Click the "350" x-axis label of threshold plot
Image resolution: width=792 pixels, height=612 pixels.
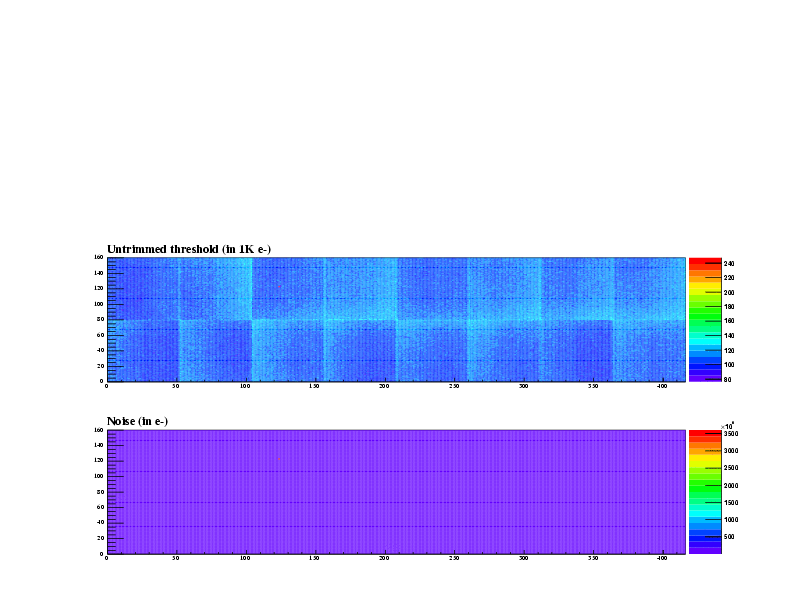592,386
